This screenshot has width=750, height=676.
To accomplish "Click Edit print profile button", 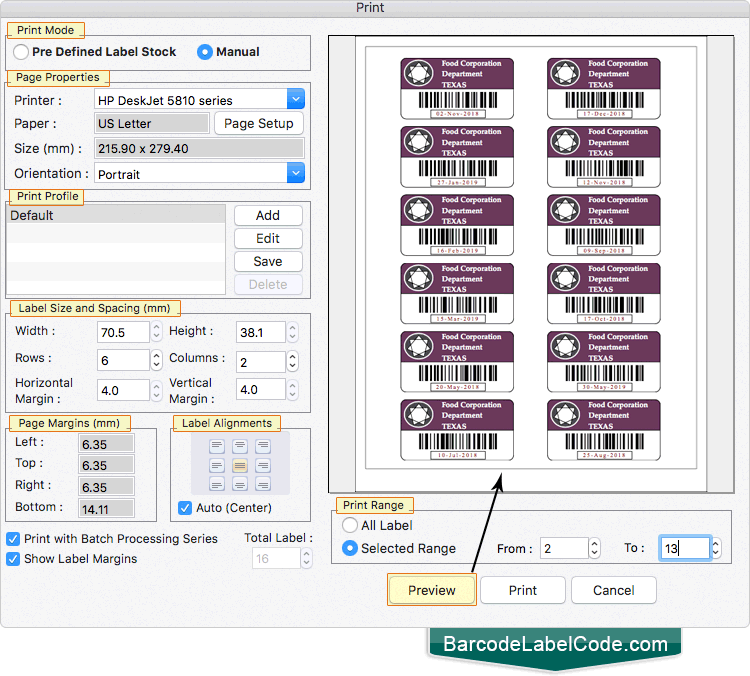I will pyautogui.click(x=268, y=238).
